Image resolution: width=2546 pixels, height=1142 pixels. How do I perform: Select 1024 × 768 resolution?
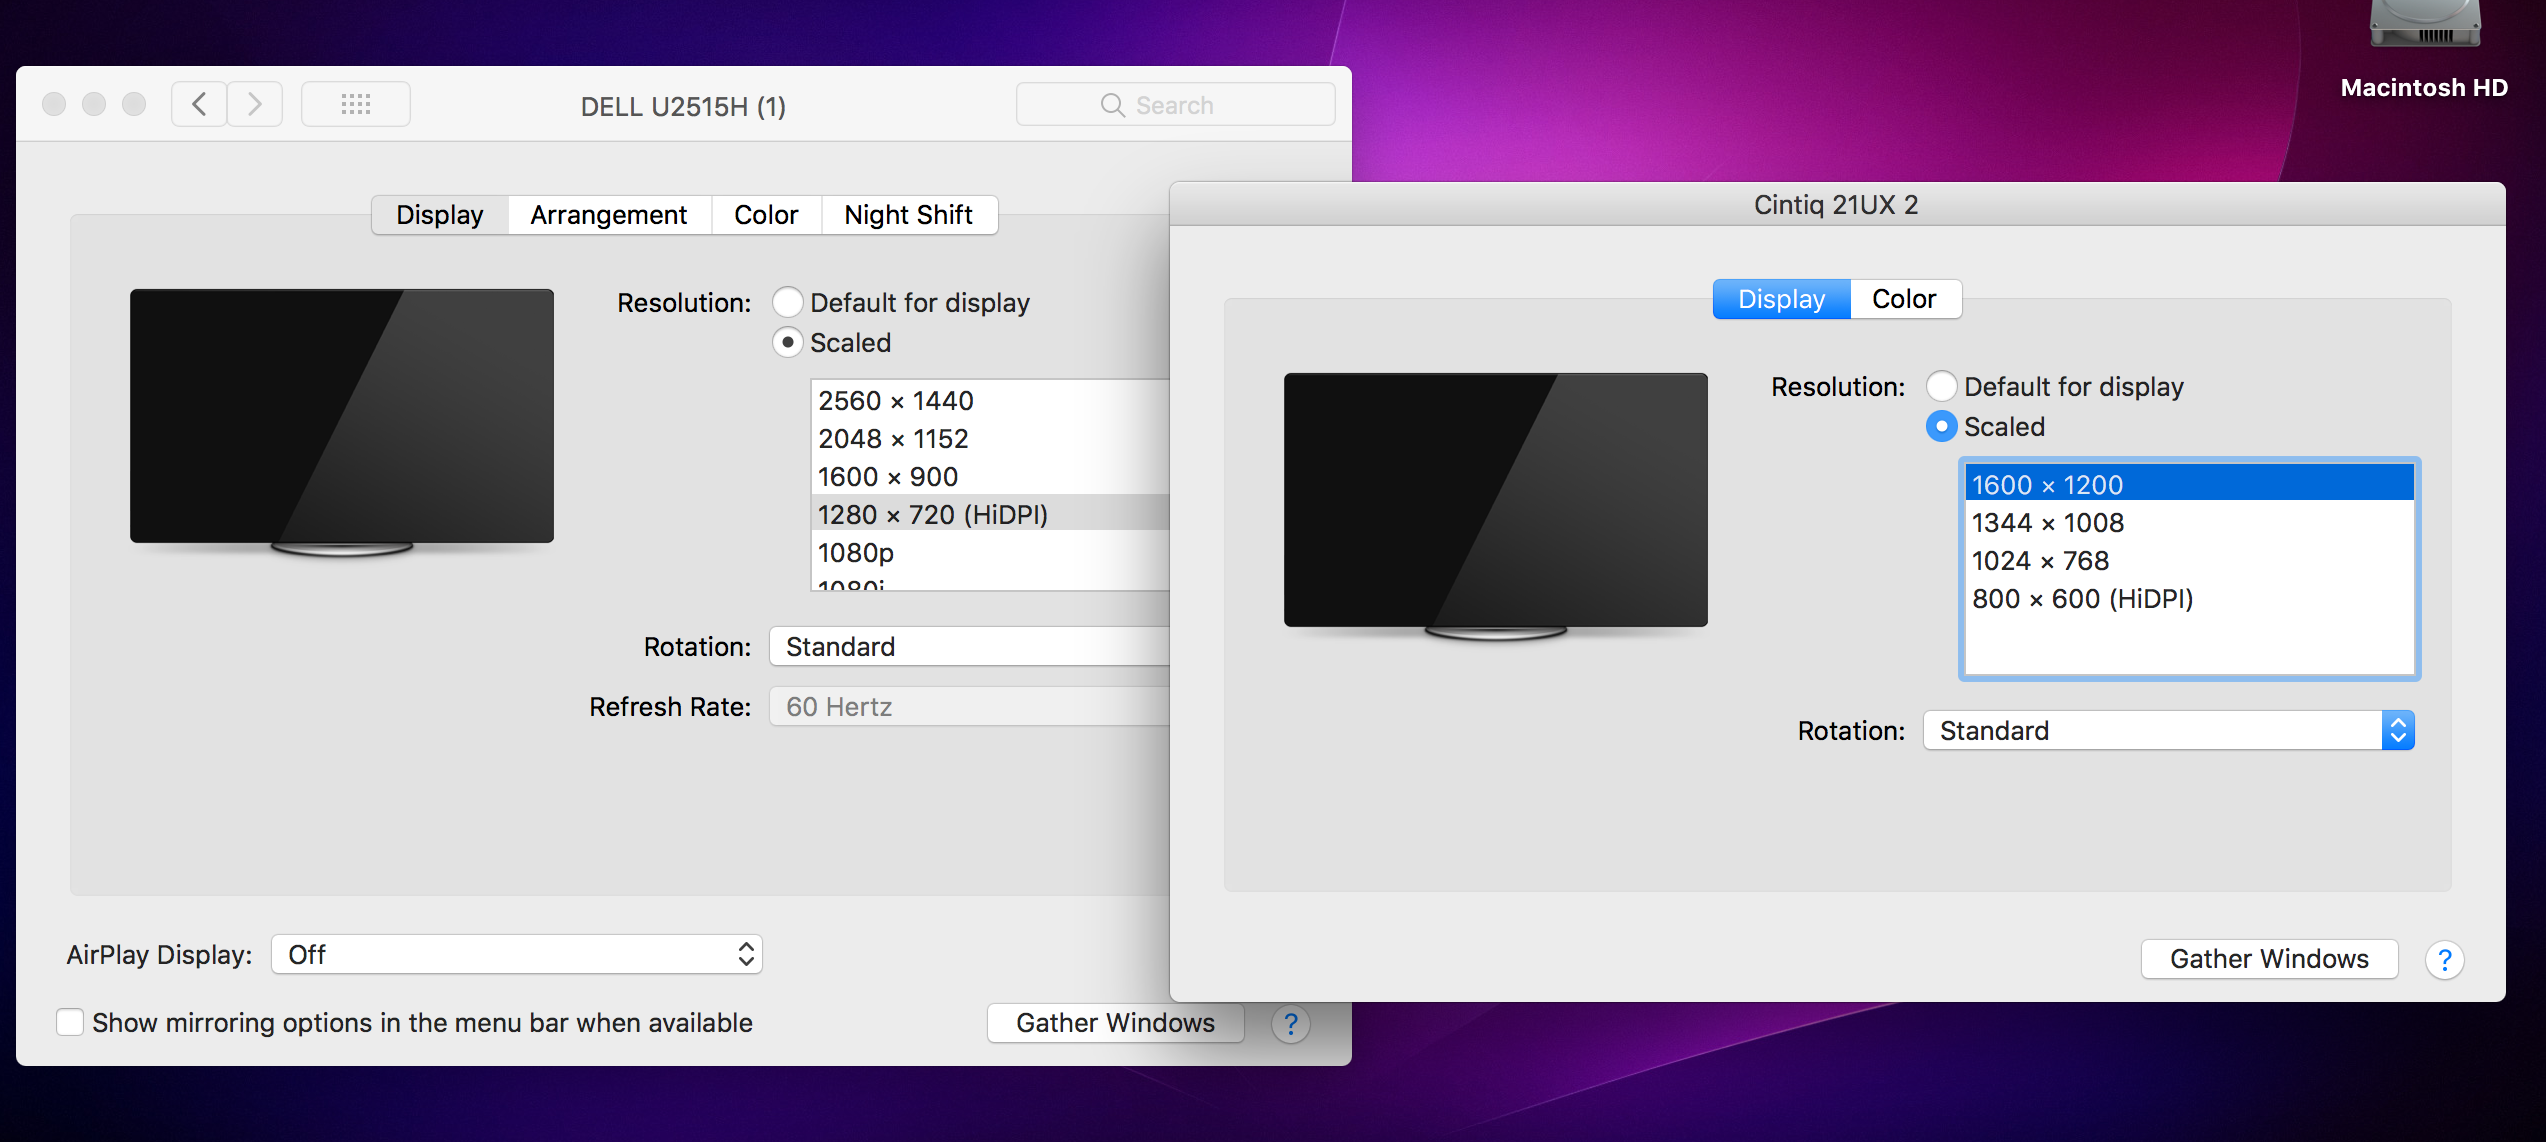[2189, 560]
